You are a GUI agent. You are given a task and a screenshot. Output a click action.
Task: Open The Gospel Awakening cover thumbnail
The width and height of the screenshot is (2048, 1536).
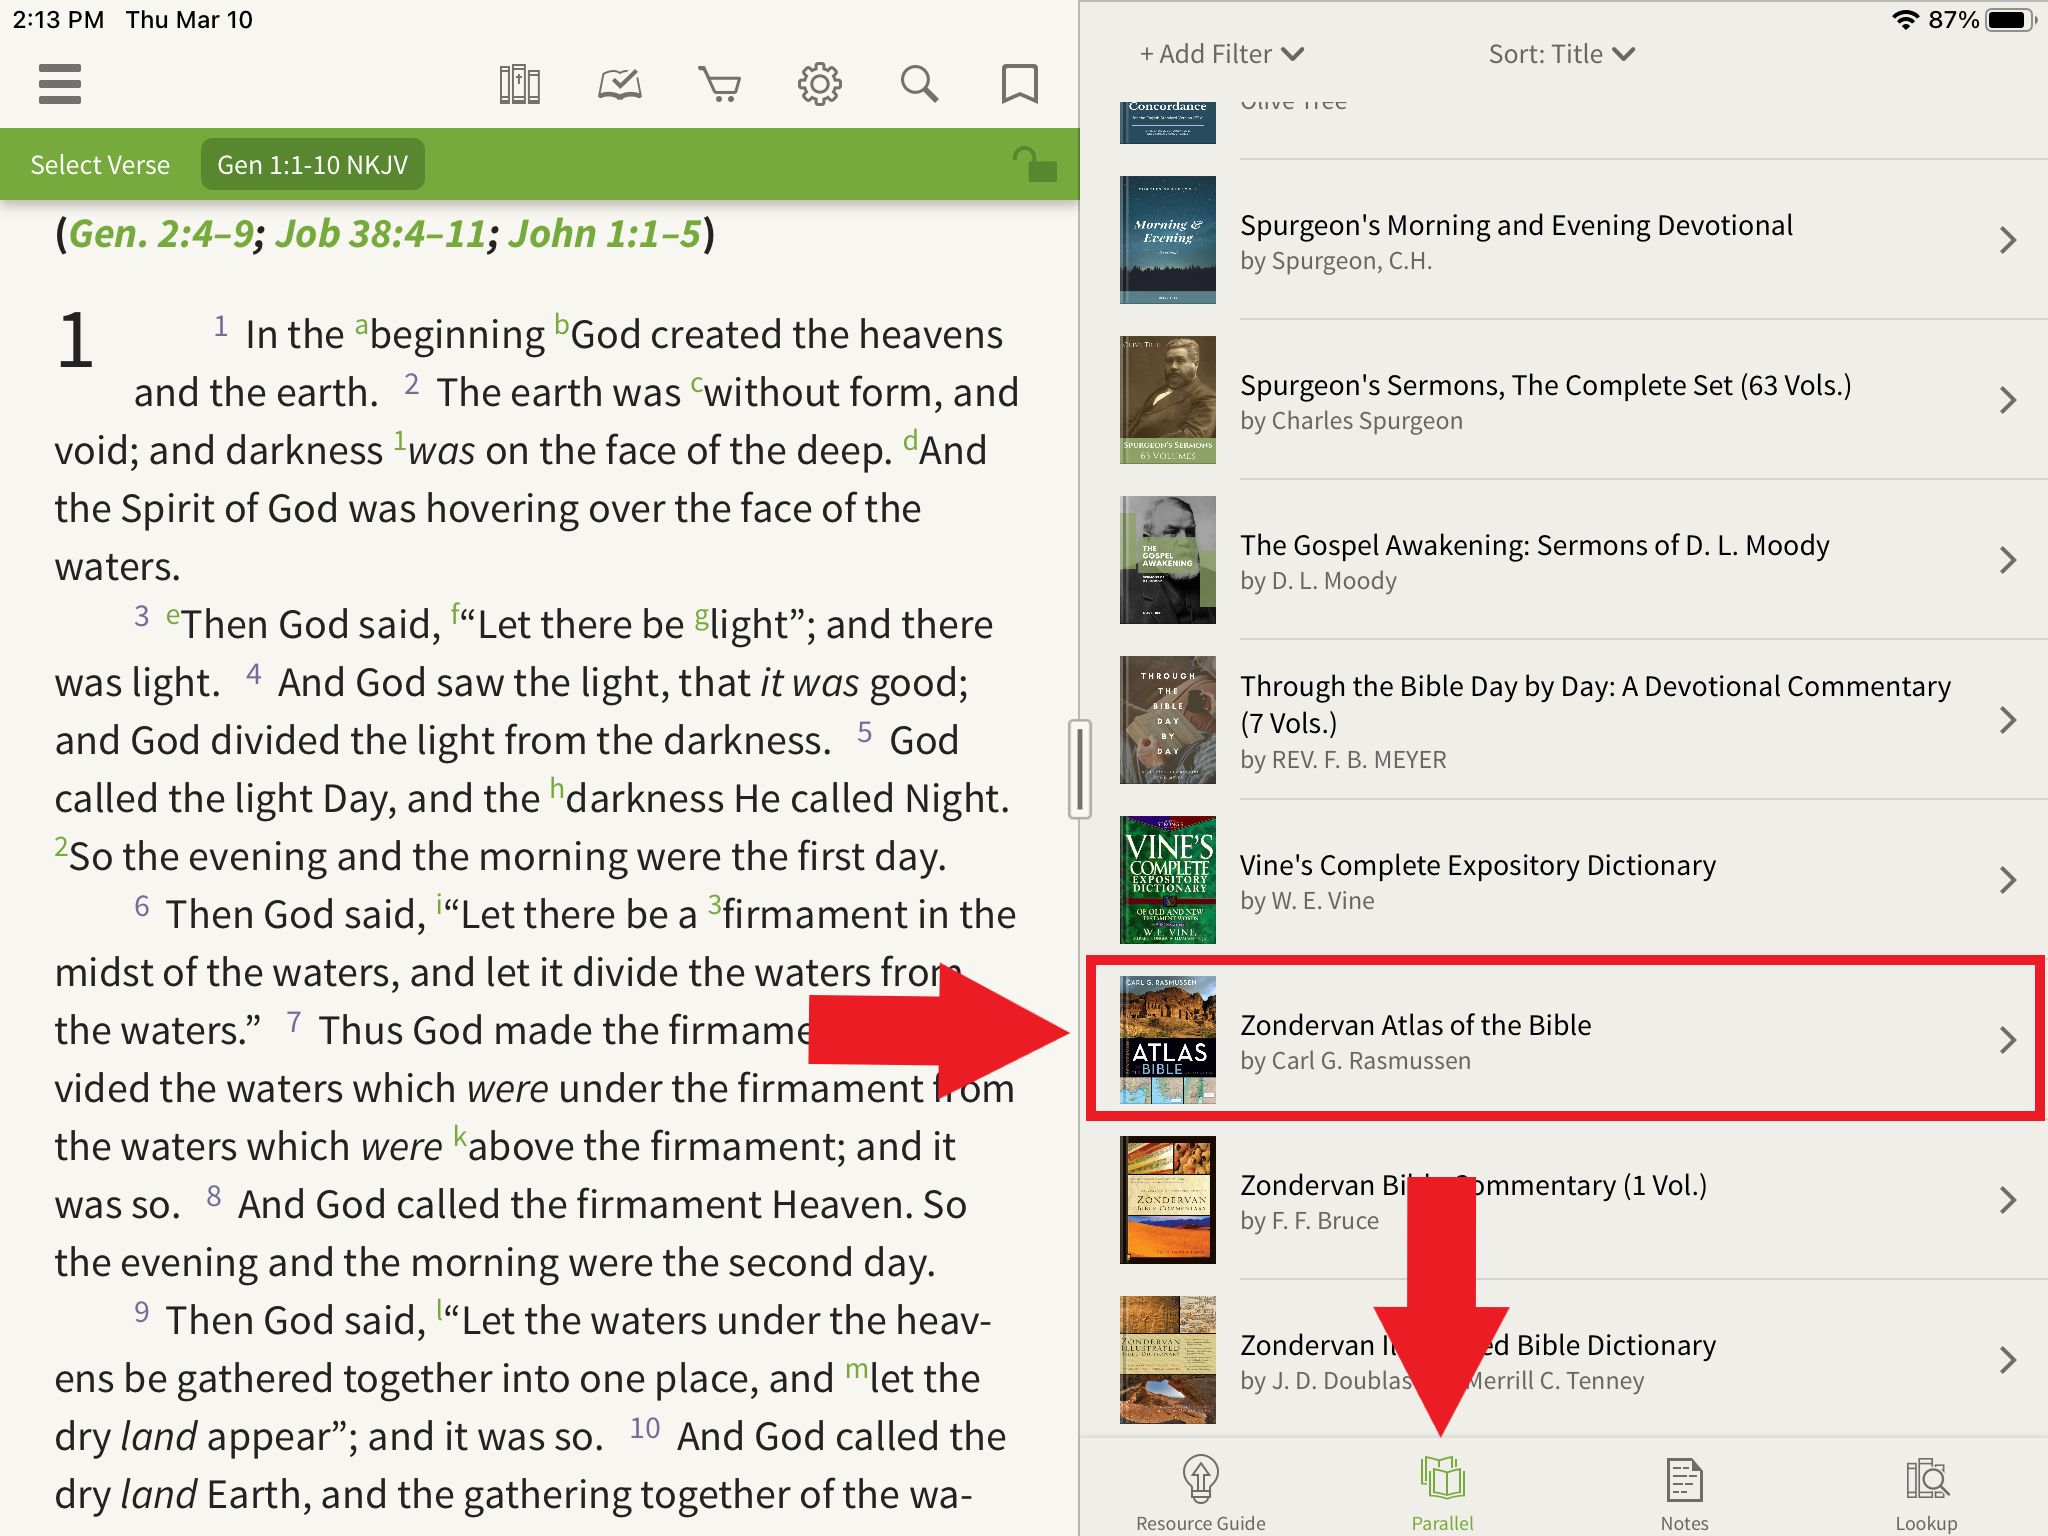pos(1168,560)
